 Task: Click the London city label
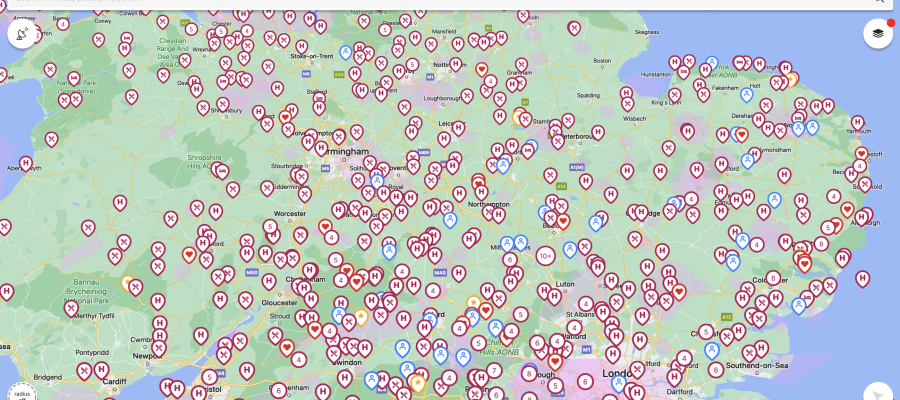(617, 373)
